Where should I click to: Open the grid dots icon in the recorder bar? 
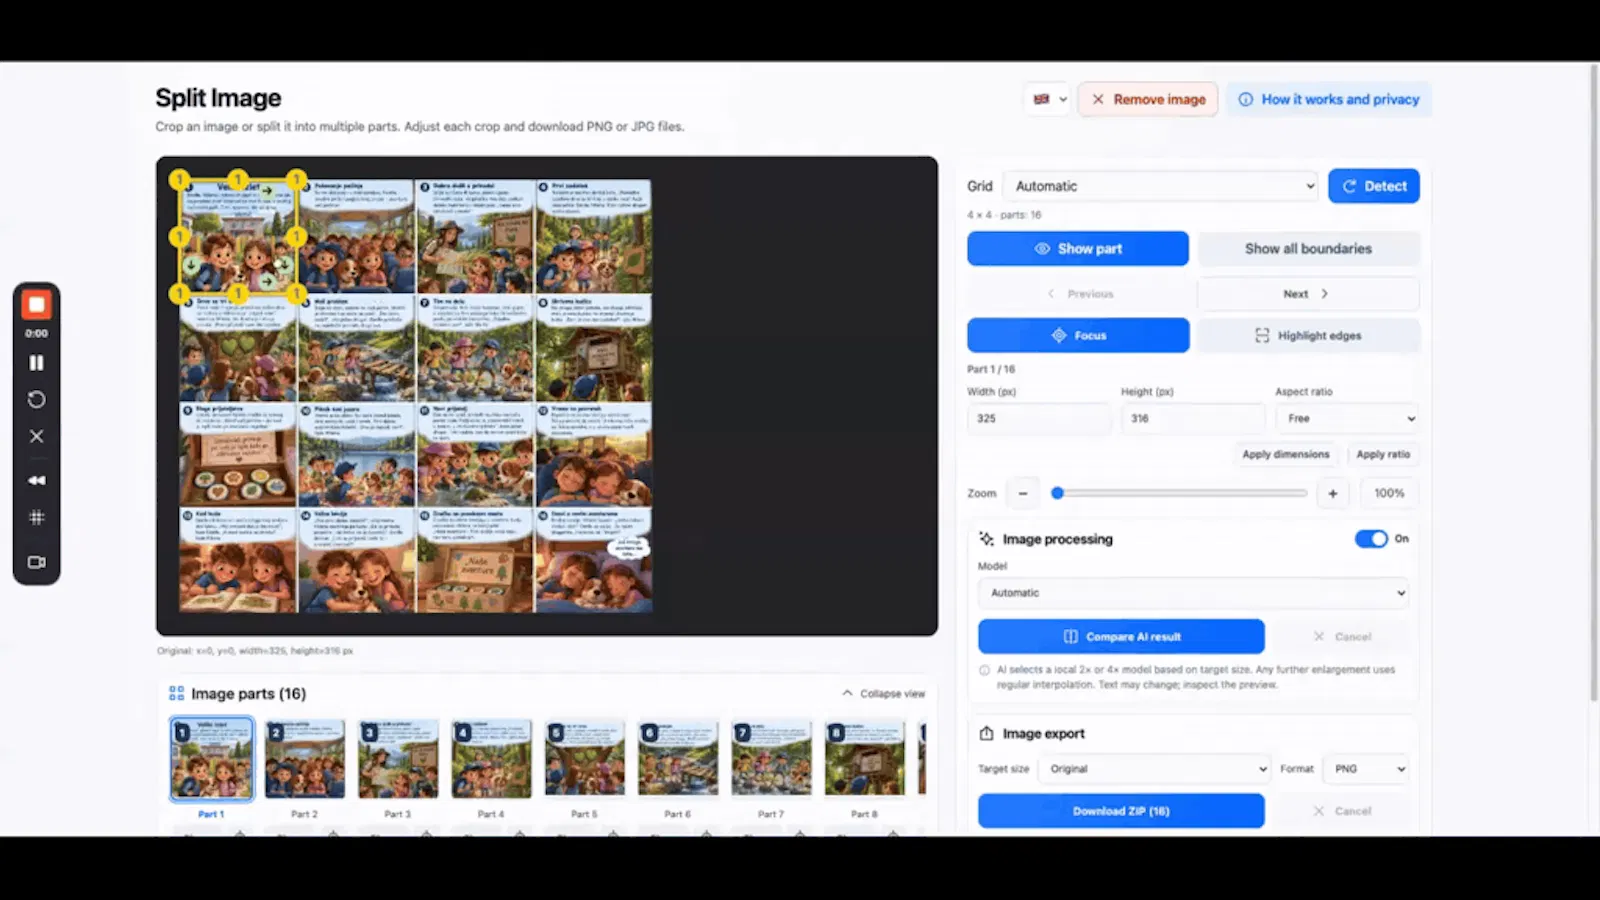click(x=36, y=517)
